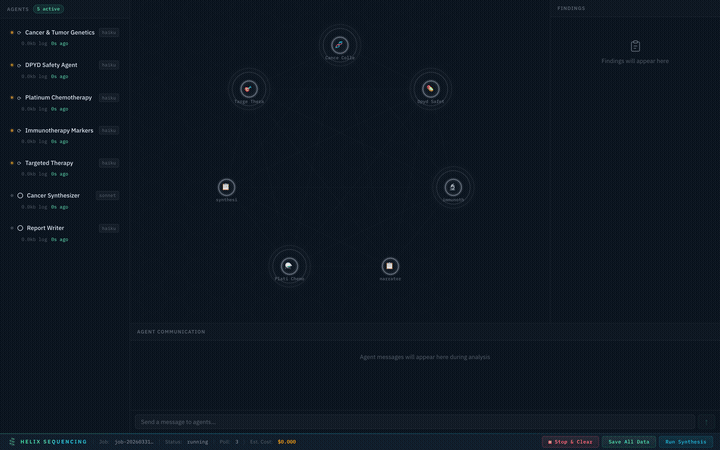
Task: Click 'Agent messages will appear here' text
Action: pyautogui.click(x=425, y=357)
